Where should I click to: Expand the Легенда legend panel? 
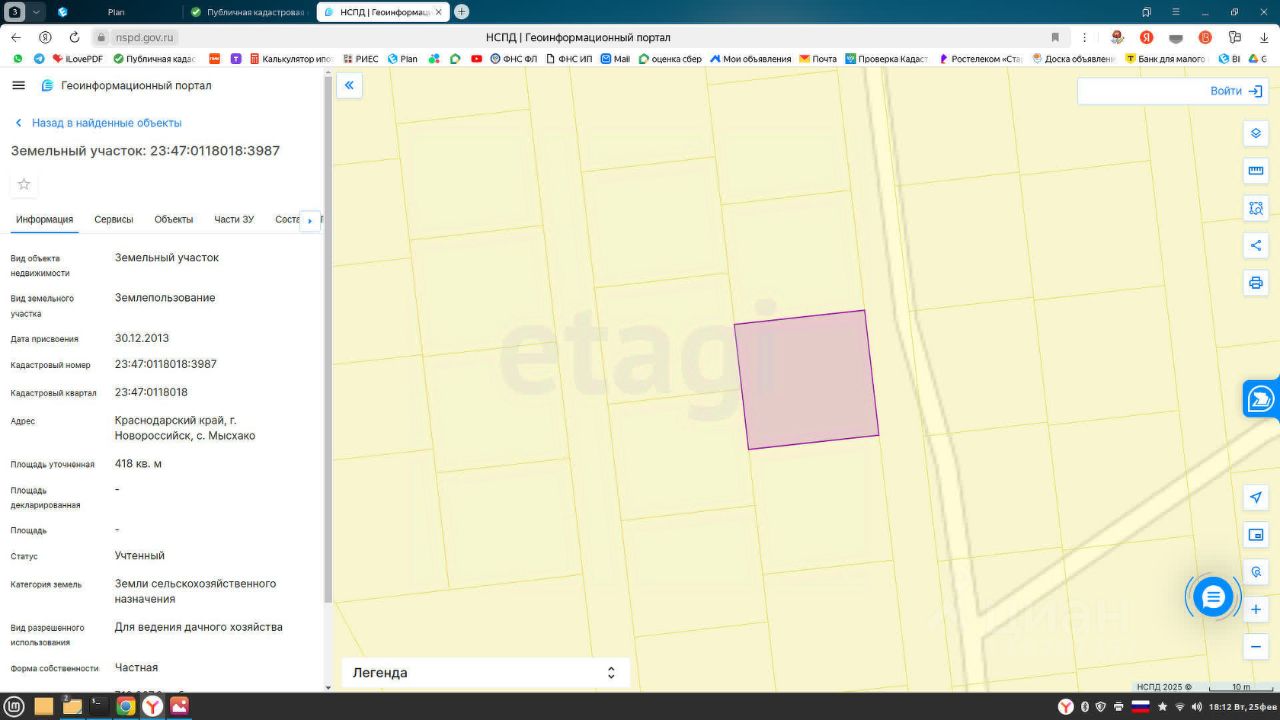coord(485,673)
